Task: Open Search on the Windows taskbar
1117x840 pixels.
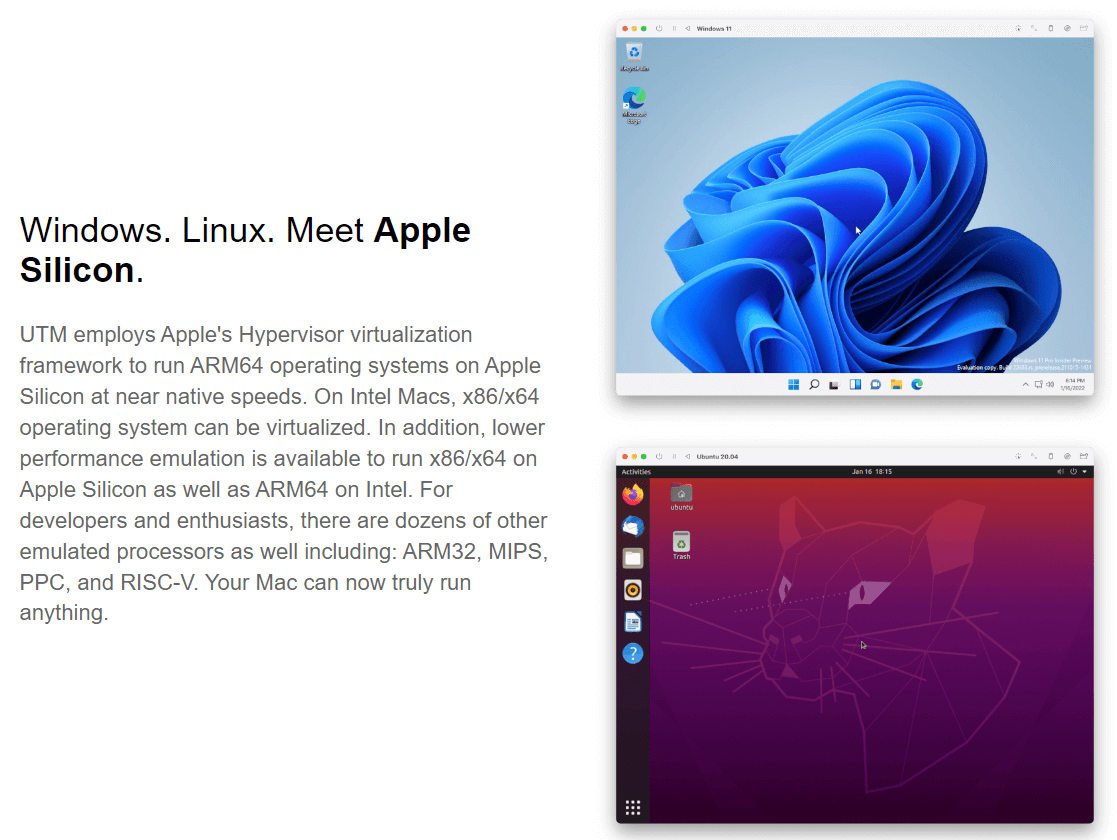Action: coord(814,384)
